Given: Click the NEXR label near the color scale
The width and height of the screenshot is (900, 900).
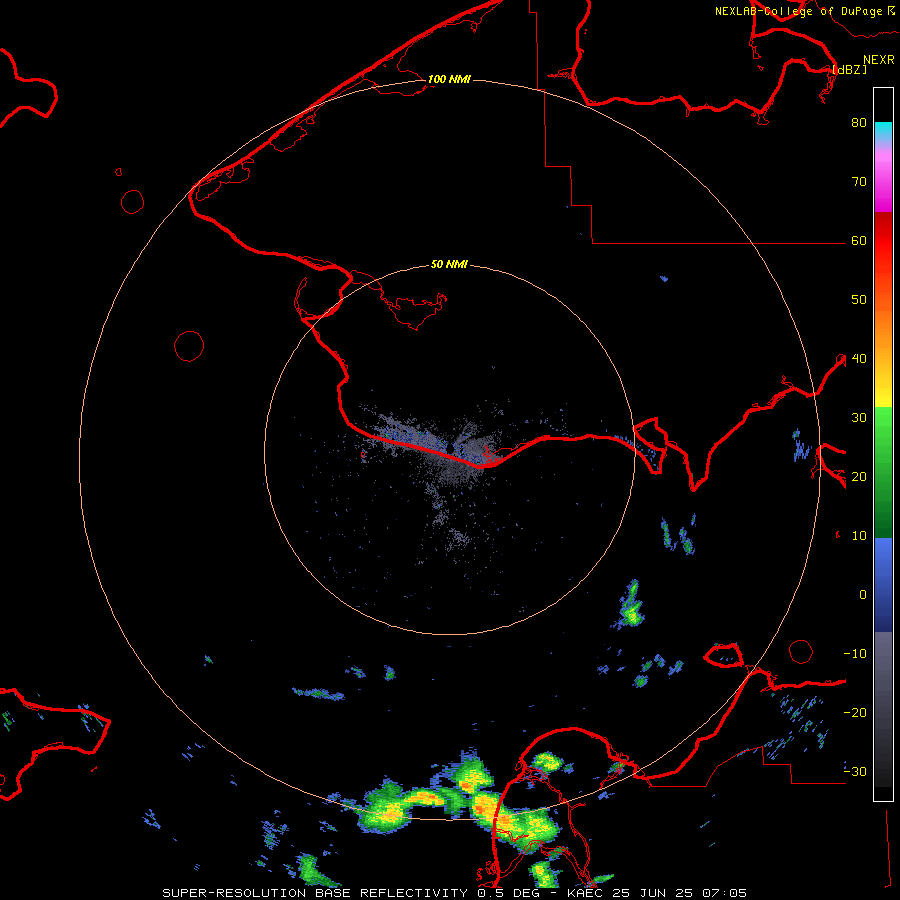Looking at the screenshot, I should pyautogui.click(x=879, y=60).
